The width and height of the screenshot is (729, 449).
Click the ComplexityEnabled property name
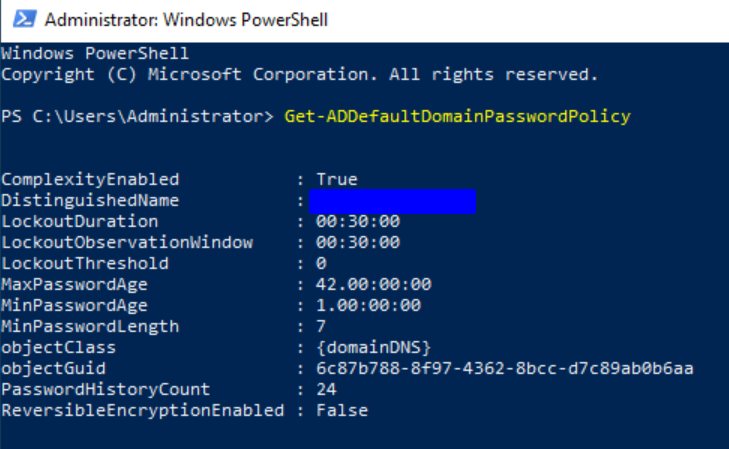[90, 179]
